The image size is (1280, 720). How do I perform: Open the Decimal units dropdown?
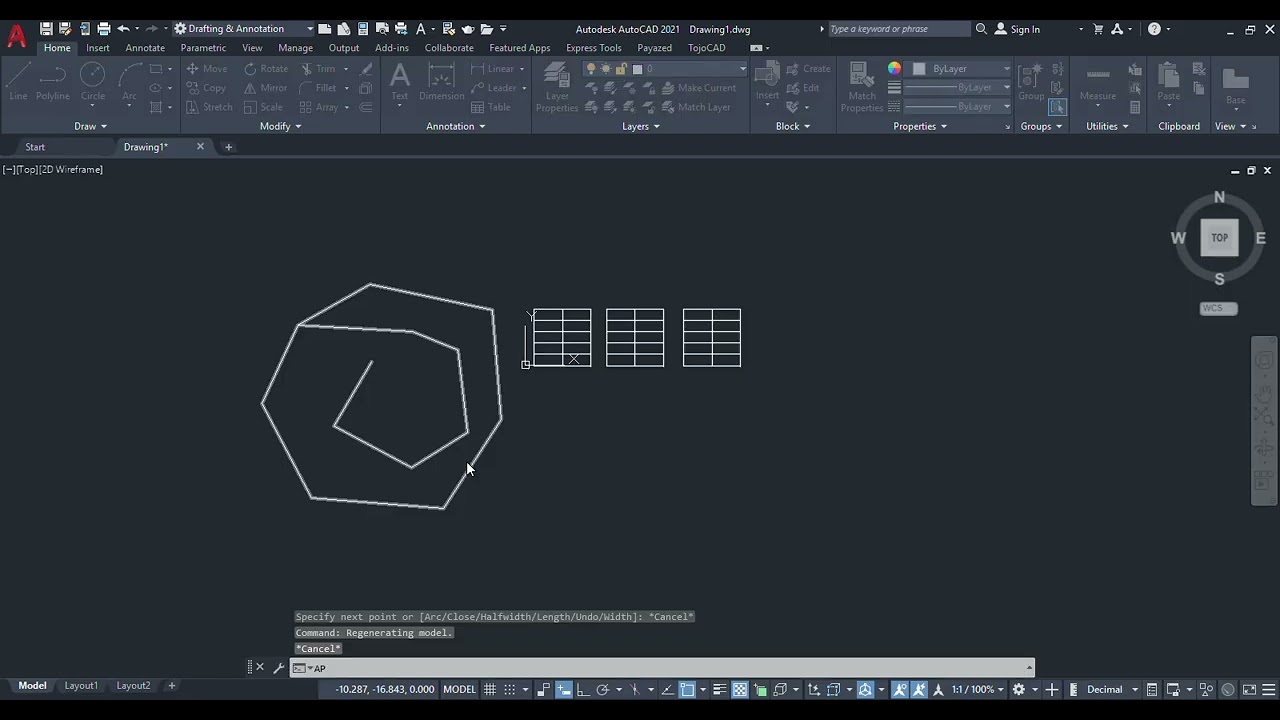(1113, 689)
